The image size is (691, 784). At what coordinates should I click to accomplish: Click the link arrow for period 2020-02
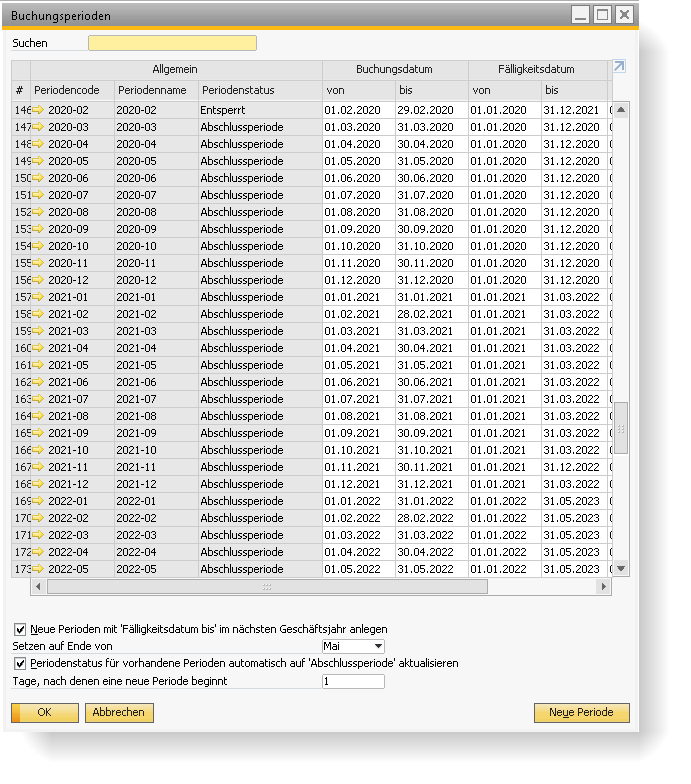click(38, 110)
